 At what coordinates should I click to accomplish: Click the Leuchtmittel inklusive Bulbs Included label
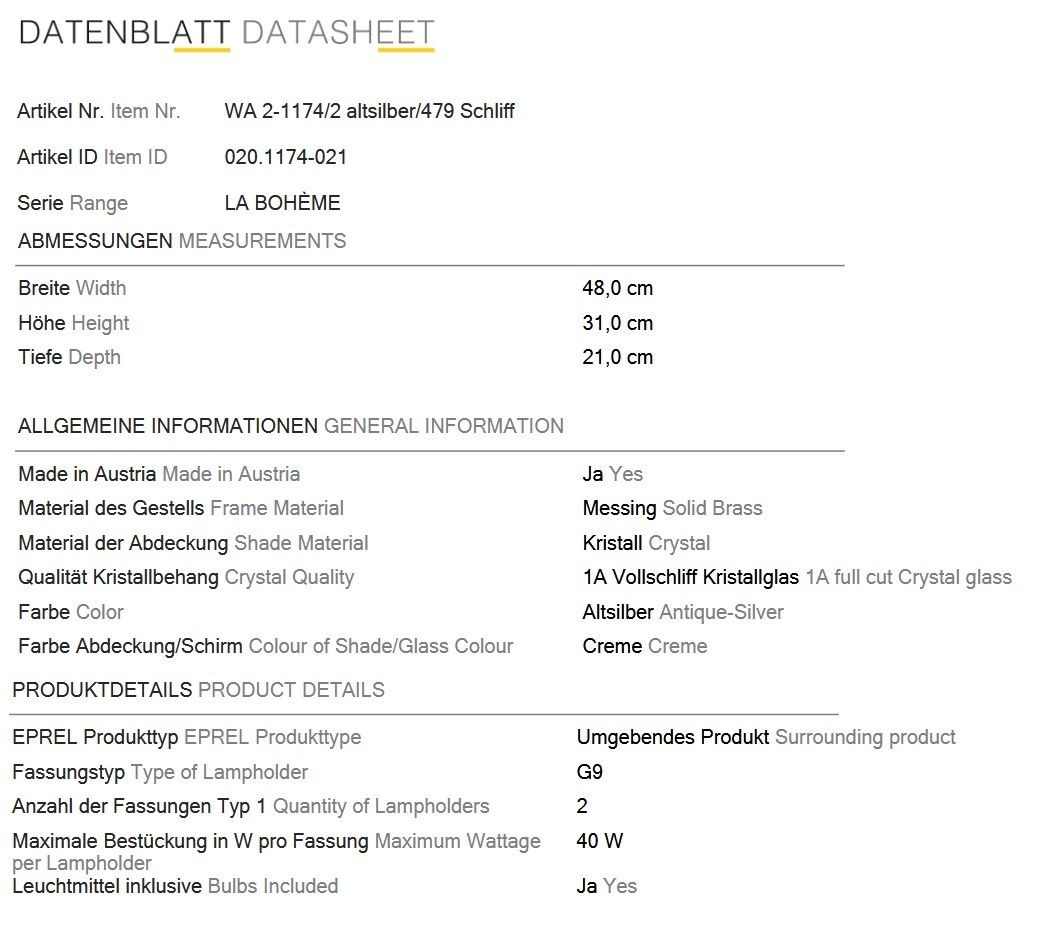point(175,887)
